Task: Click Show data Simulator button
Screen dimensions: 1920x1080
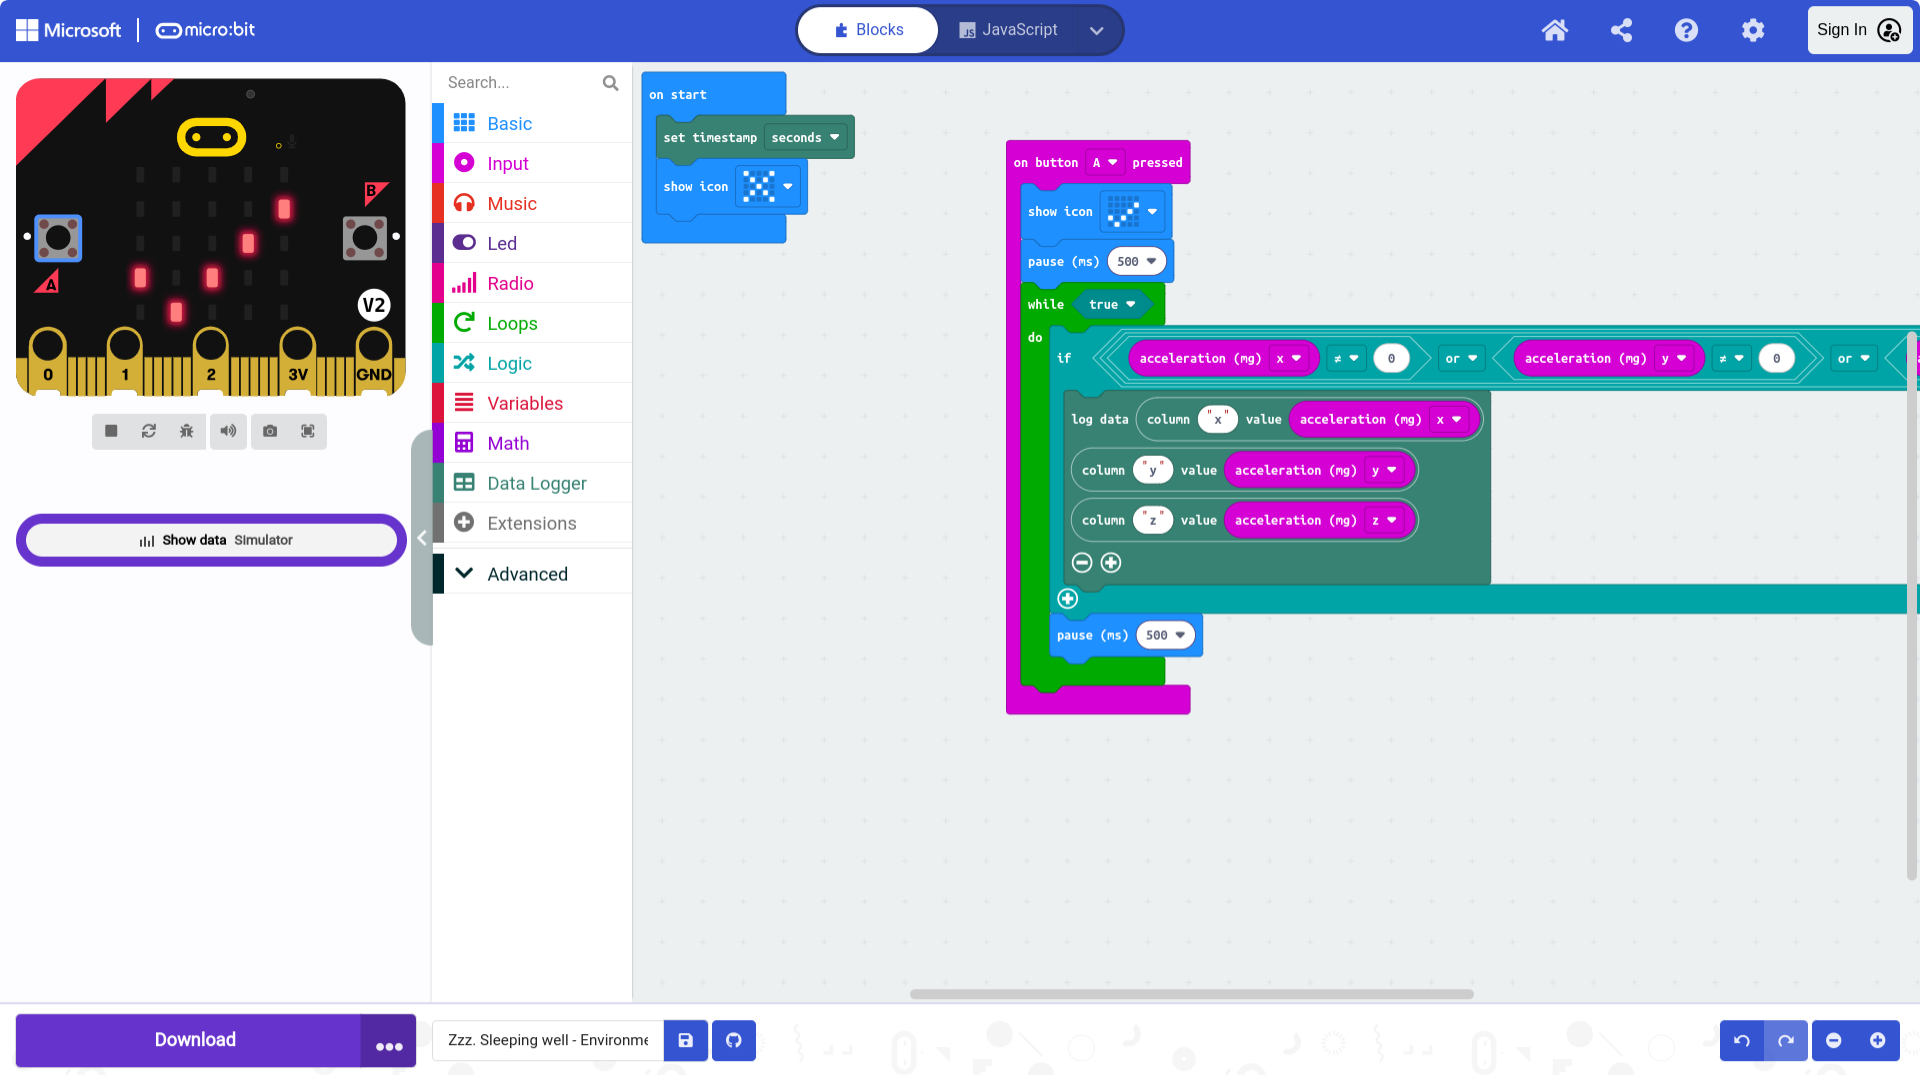Action: (212, 540)
